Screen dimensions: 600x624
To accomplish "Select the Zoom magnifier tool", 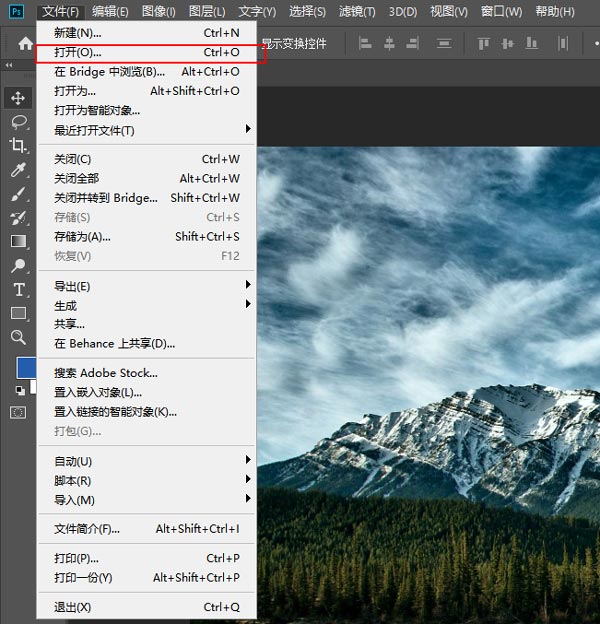I will coord(18,338).
